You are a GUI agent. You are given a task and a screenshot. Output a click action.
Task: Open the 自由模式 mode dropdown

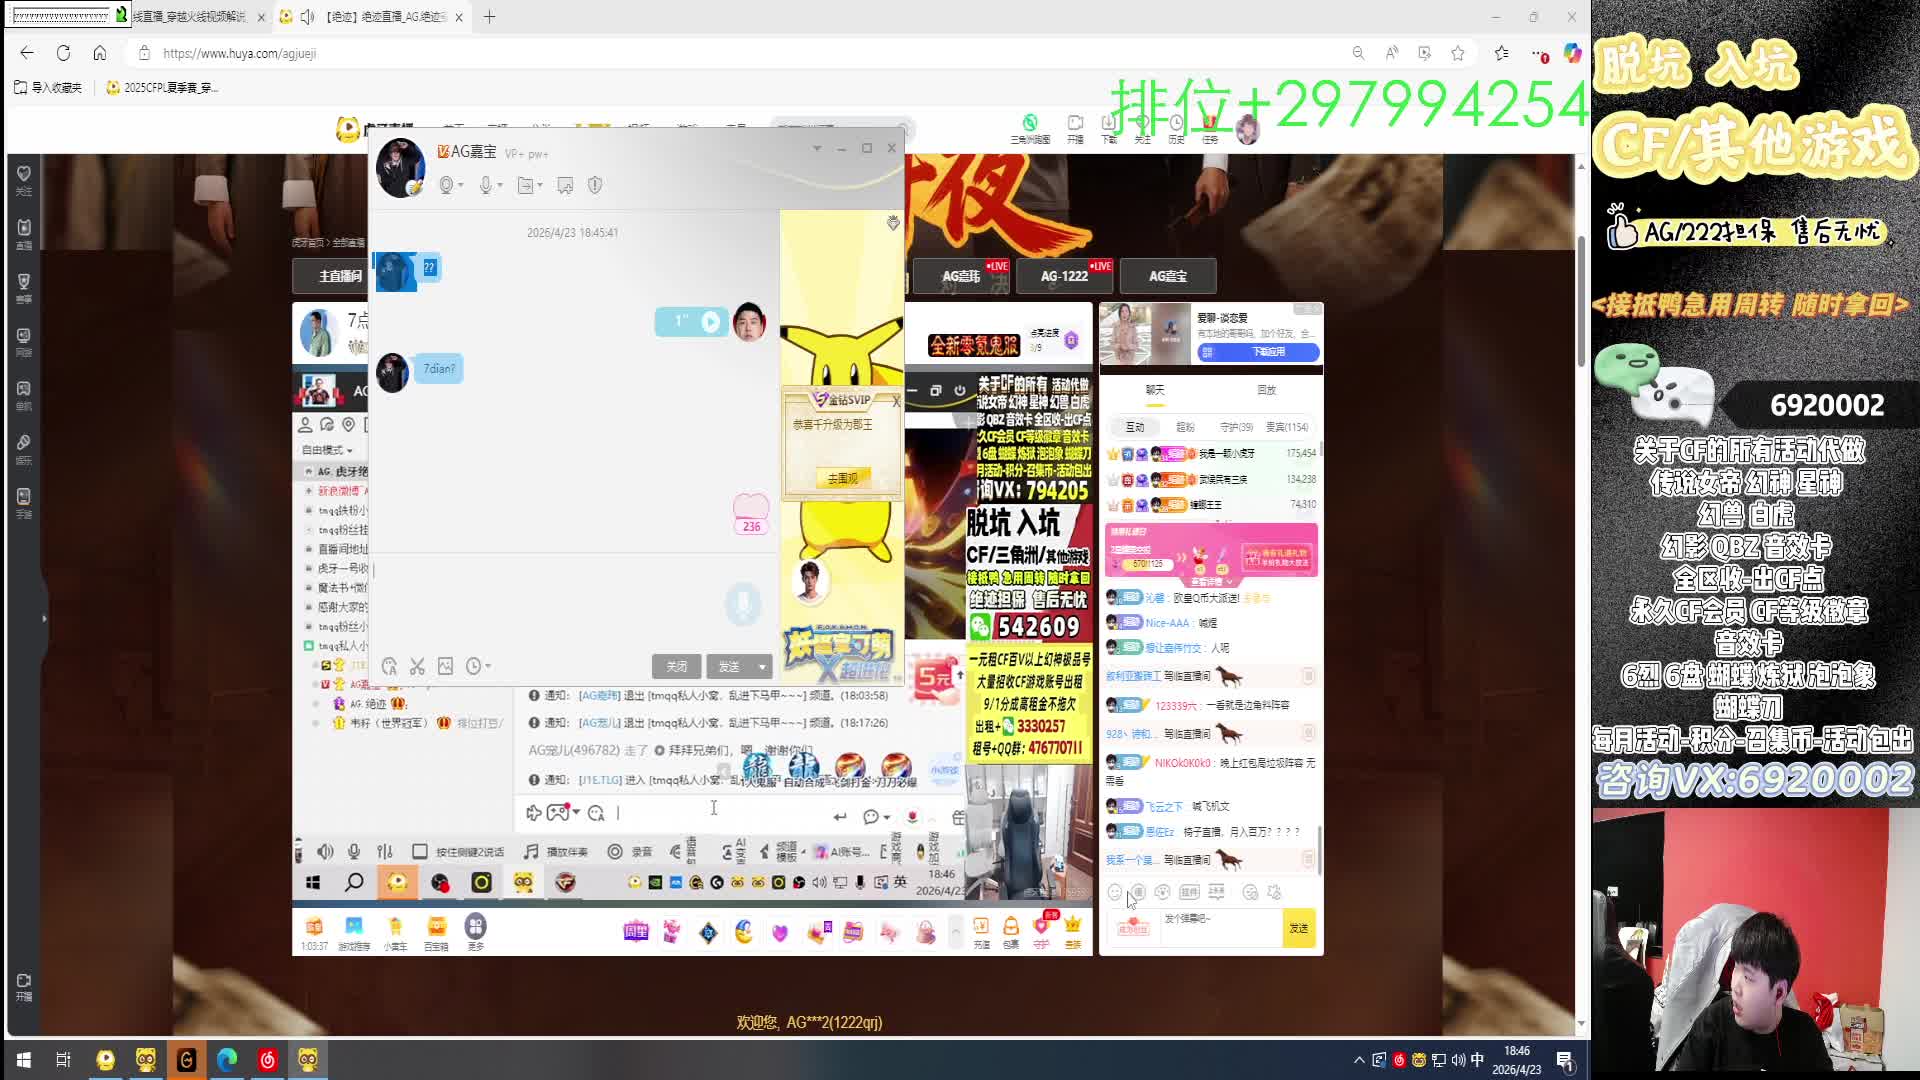pos(327,450)
